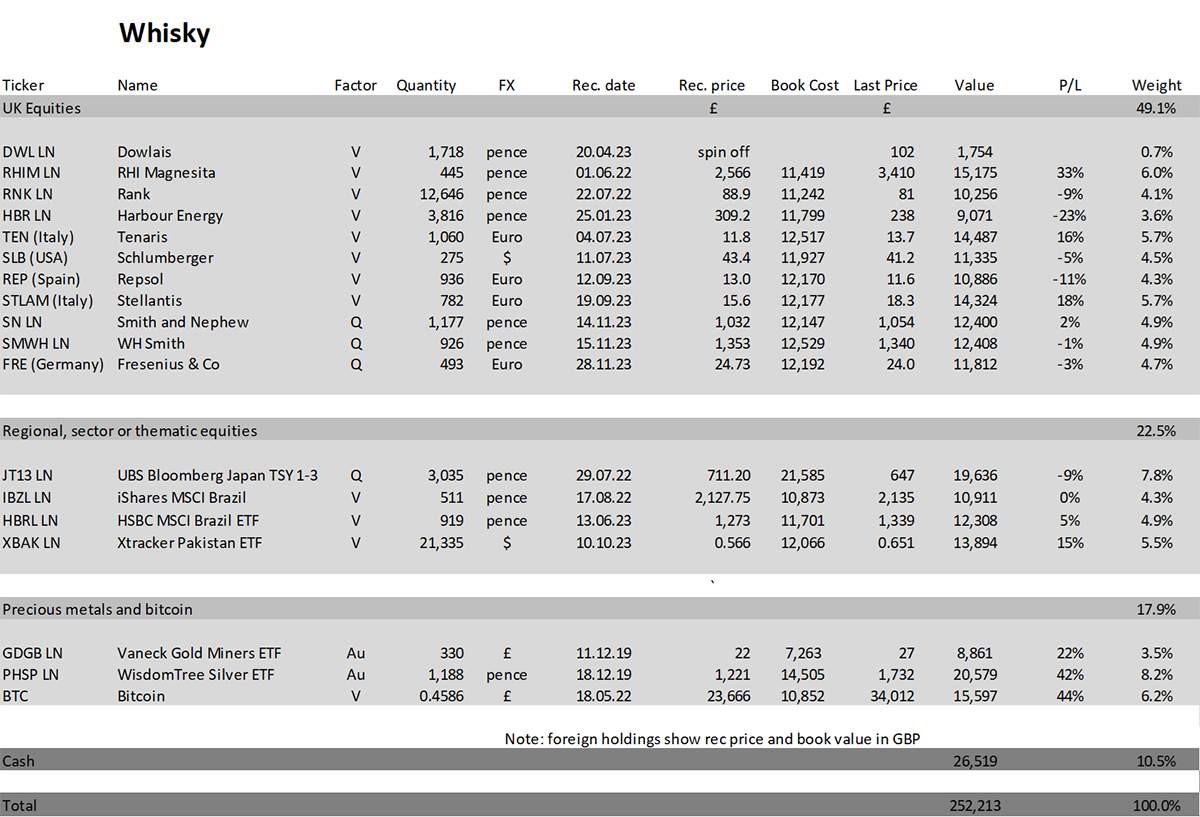The width and height of the screenshot is (1200, 817).
Task: Click WisdomTree Silver ETF name
Action: pyautogui.click(x=197, y=675)
